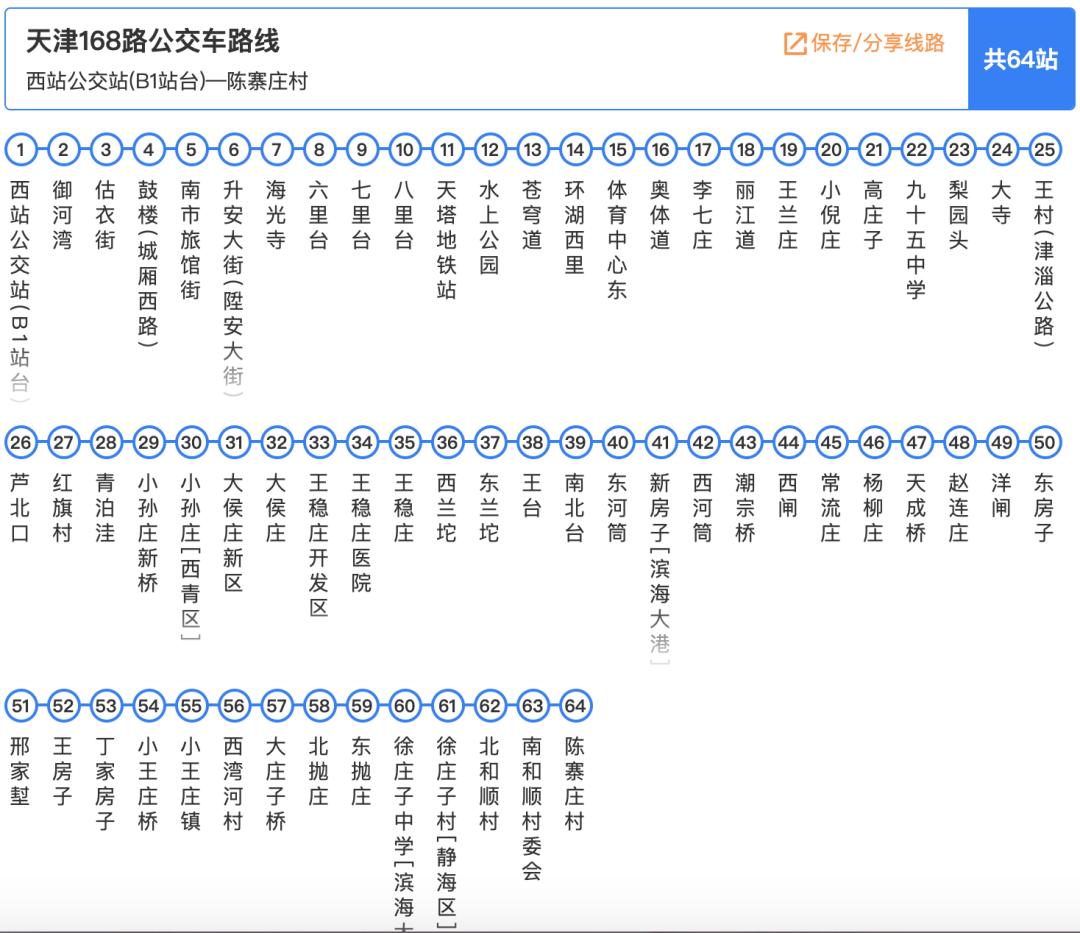Image resolution: width=1080 pixels, height=933 pixels.
Task: Click the save/share route icon
Action: coord(795,43)
